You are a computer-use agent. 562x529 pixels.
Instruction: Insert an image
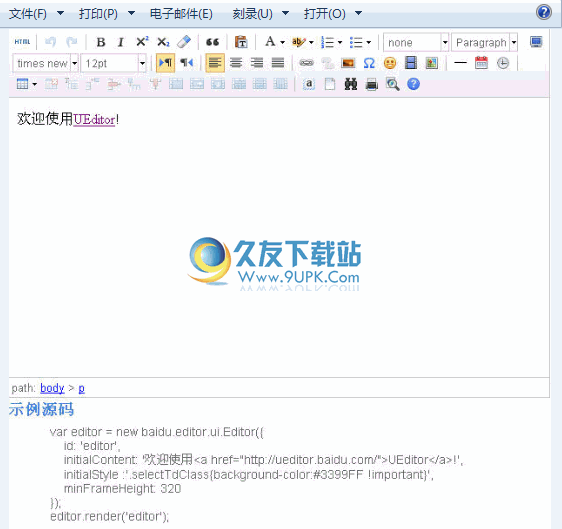[x=348, y=63]
